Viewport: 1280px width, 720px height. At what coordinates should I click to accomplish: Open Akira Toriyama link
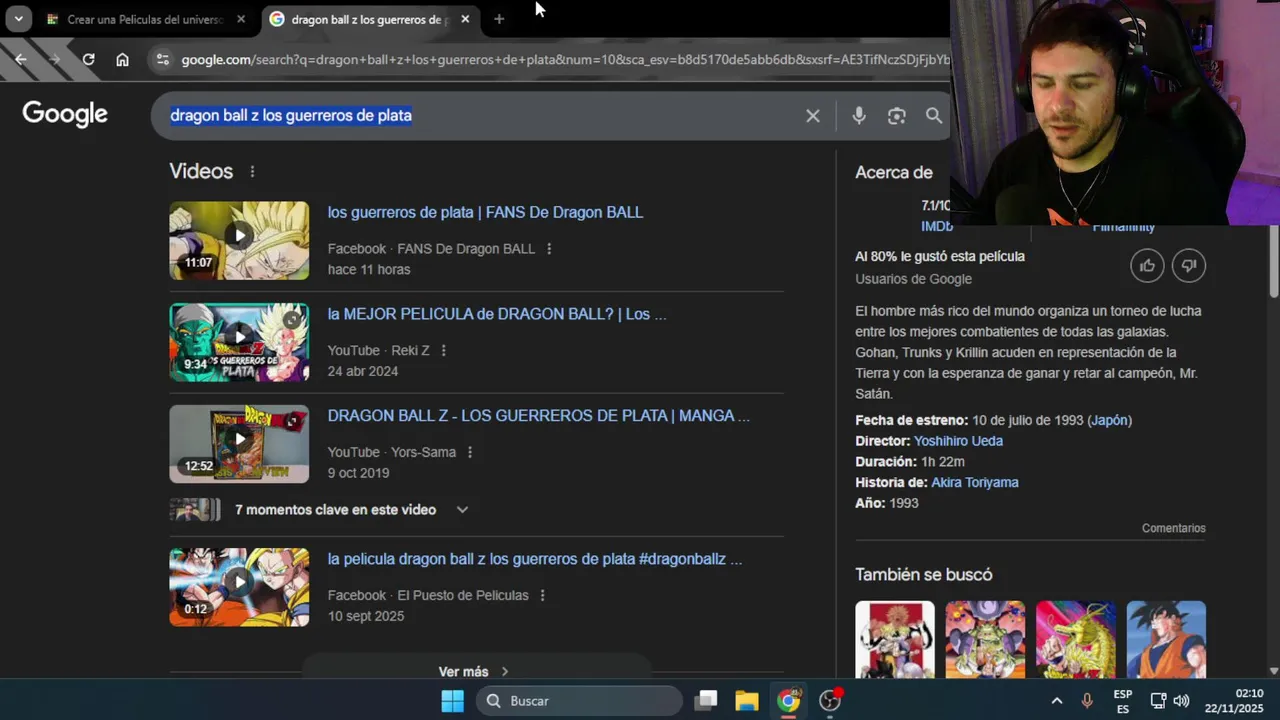[975, 483]
